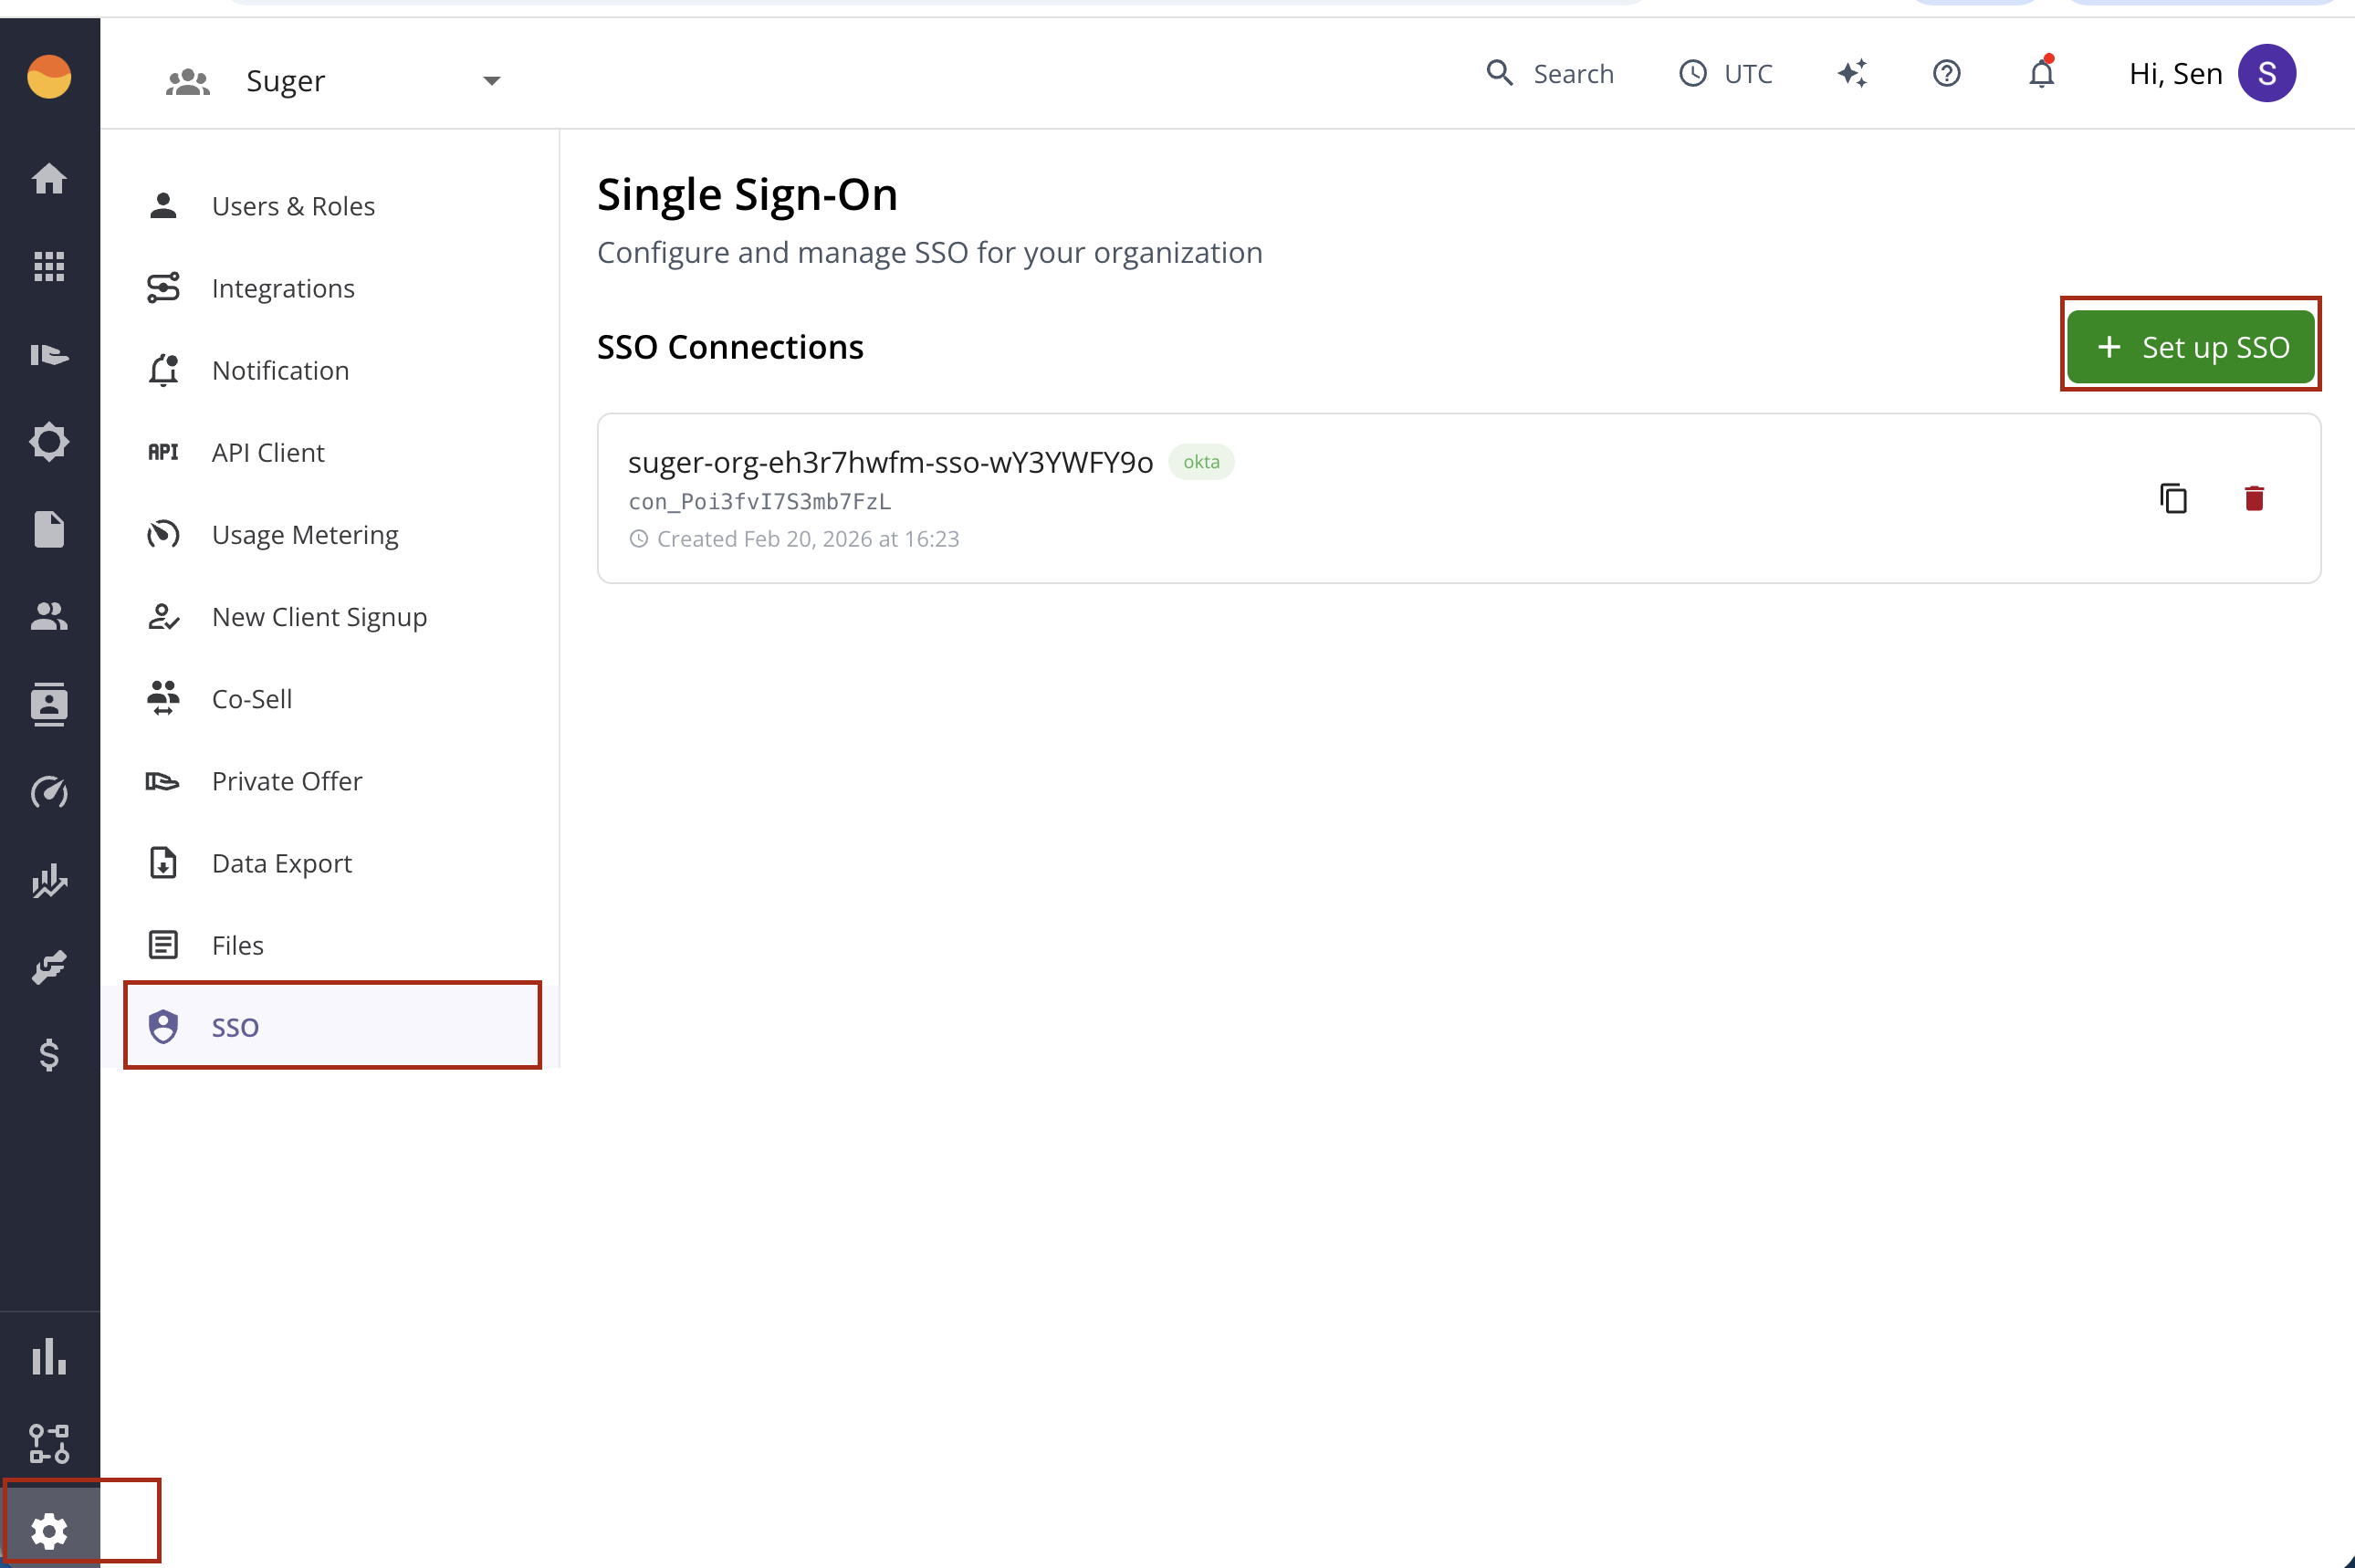This screenshot has height=1568, width=2355.
Task: Click the Set up SSO button
Action: click(x=2190, y=347)
